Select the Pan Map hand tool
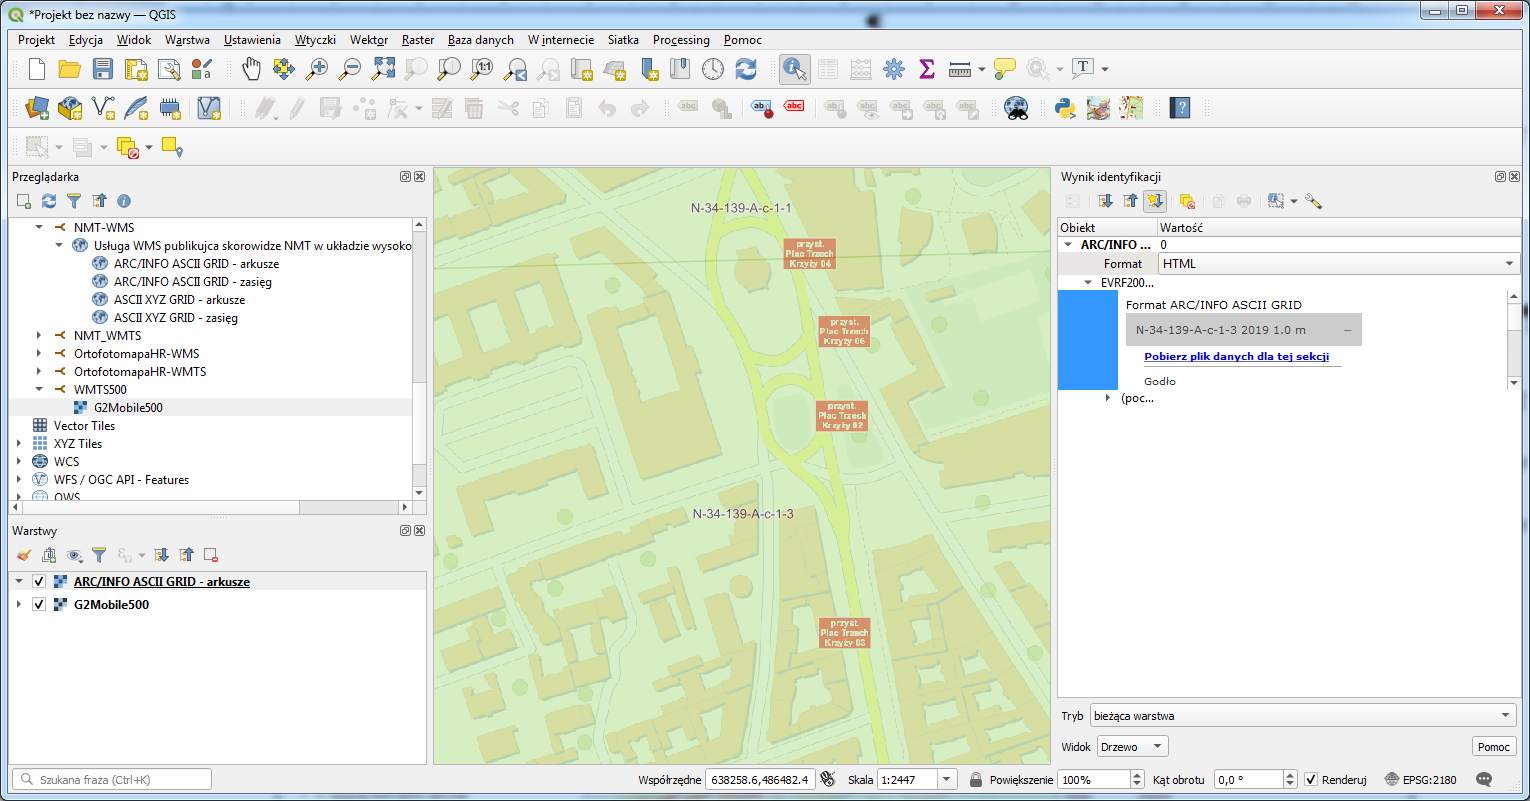 coord(251,69)
